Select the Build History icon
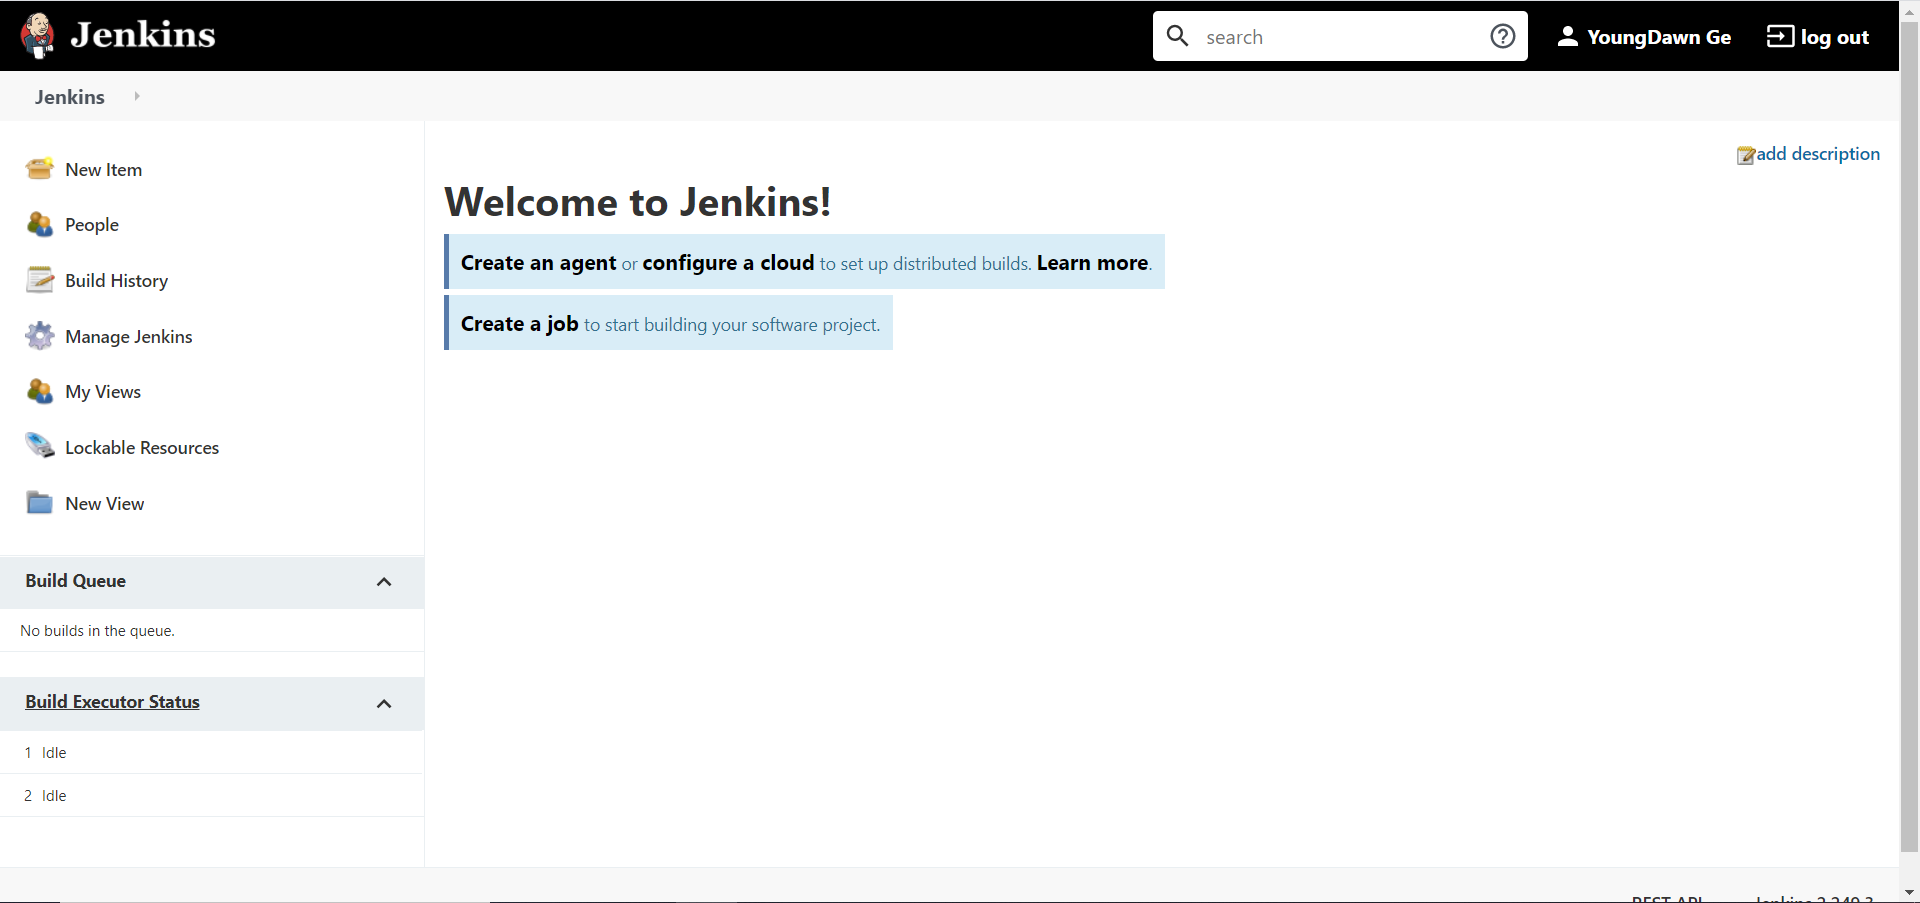 [x=39, y=280]
